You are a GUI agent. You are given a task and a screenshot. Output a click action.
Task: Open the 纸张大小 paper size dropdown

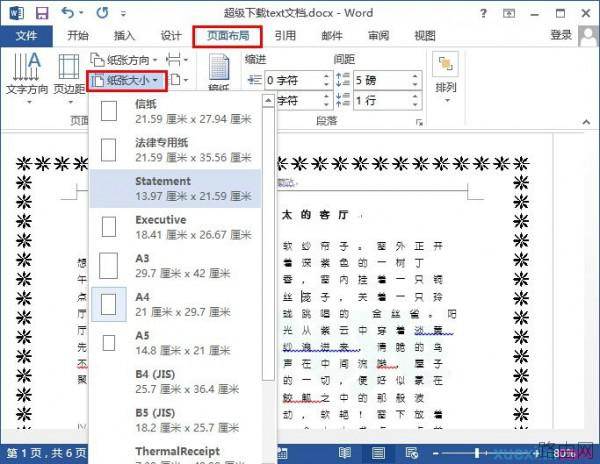click(127, 81)
